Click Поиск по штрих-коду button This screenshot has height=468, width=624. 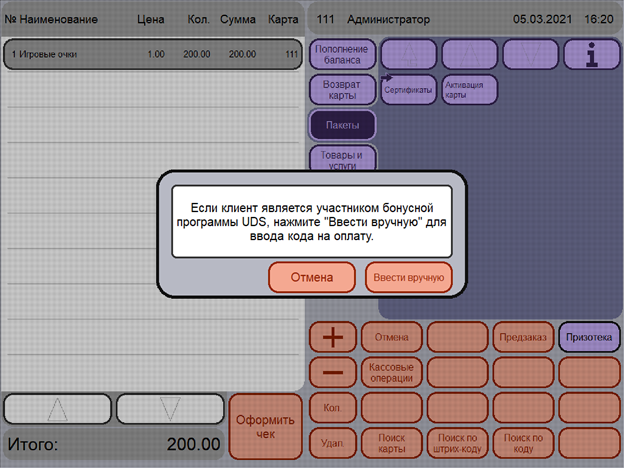pyautogui.click(x=457, y=443)
